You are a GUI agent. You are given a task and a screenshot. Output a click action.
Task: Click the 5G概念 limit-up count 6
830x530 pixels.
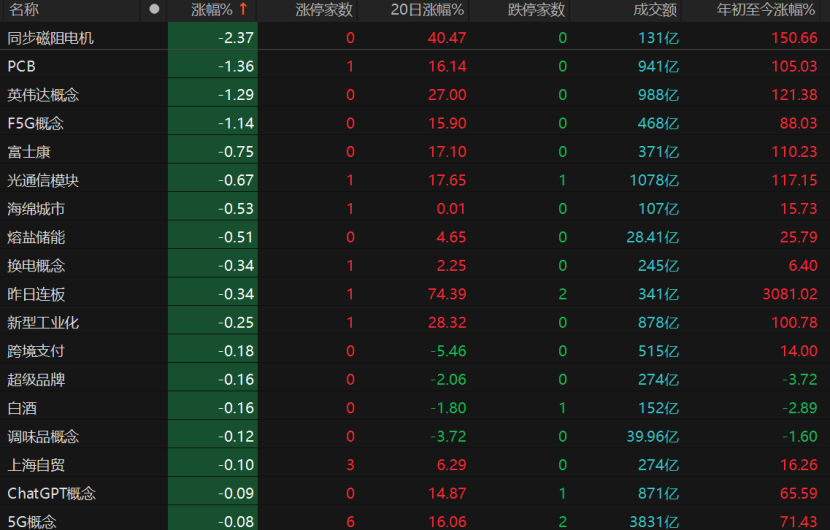[350, 522]
